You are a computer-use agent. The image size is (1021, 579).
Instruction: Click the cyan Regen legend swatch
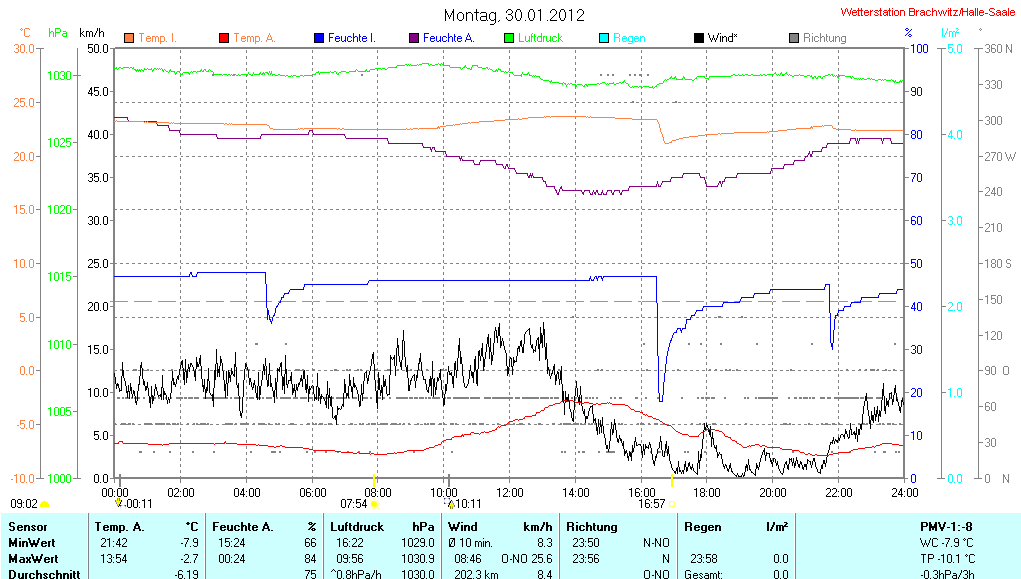point(603,38)
